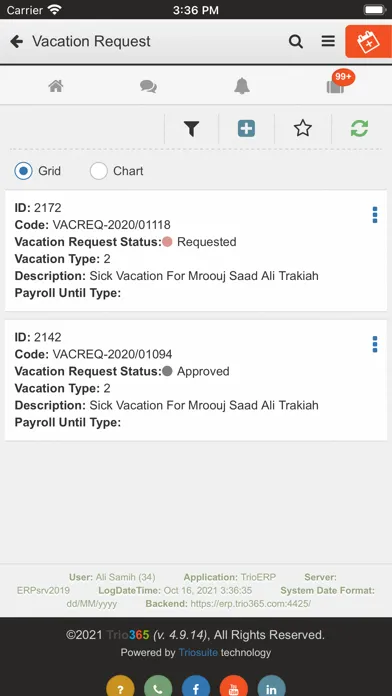The width and height of the screenshot is (392, 696).
Task: Open search with the magnifier icon
Action: pyautogui.click(x=296, y=42)
